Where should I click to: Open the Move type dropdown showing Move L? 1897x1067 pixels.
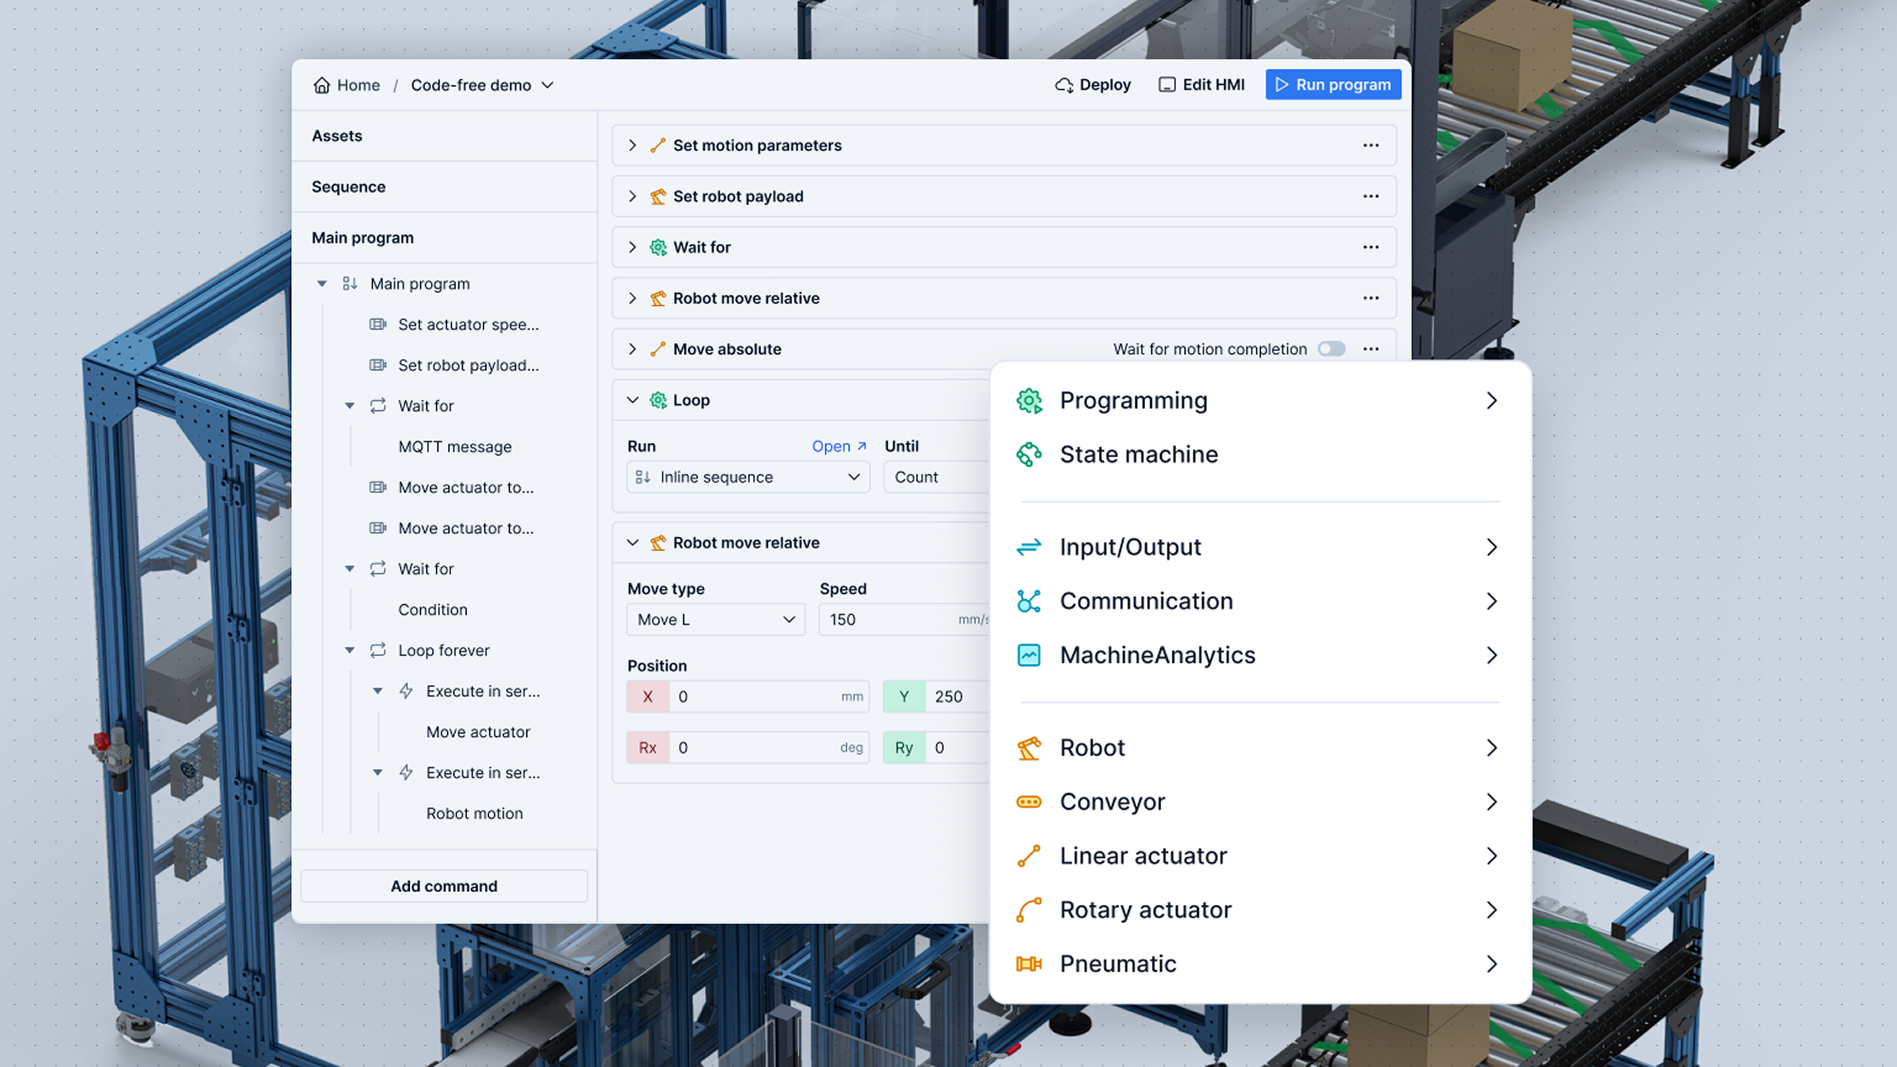coord(714,619)
